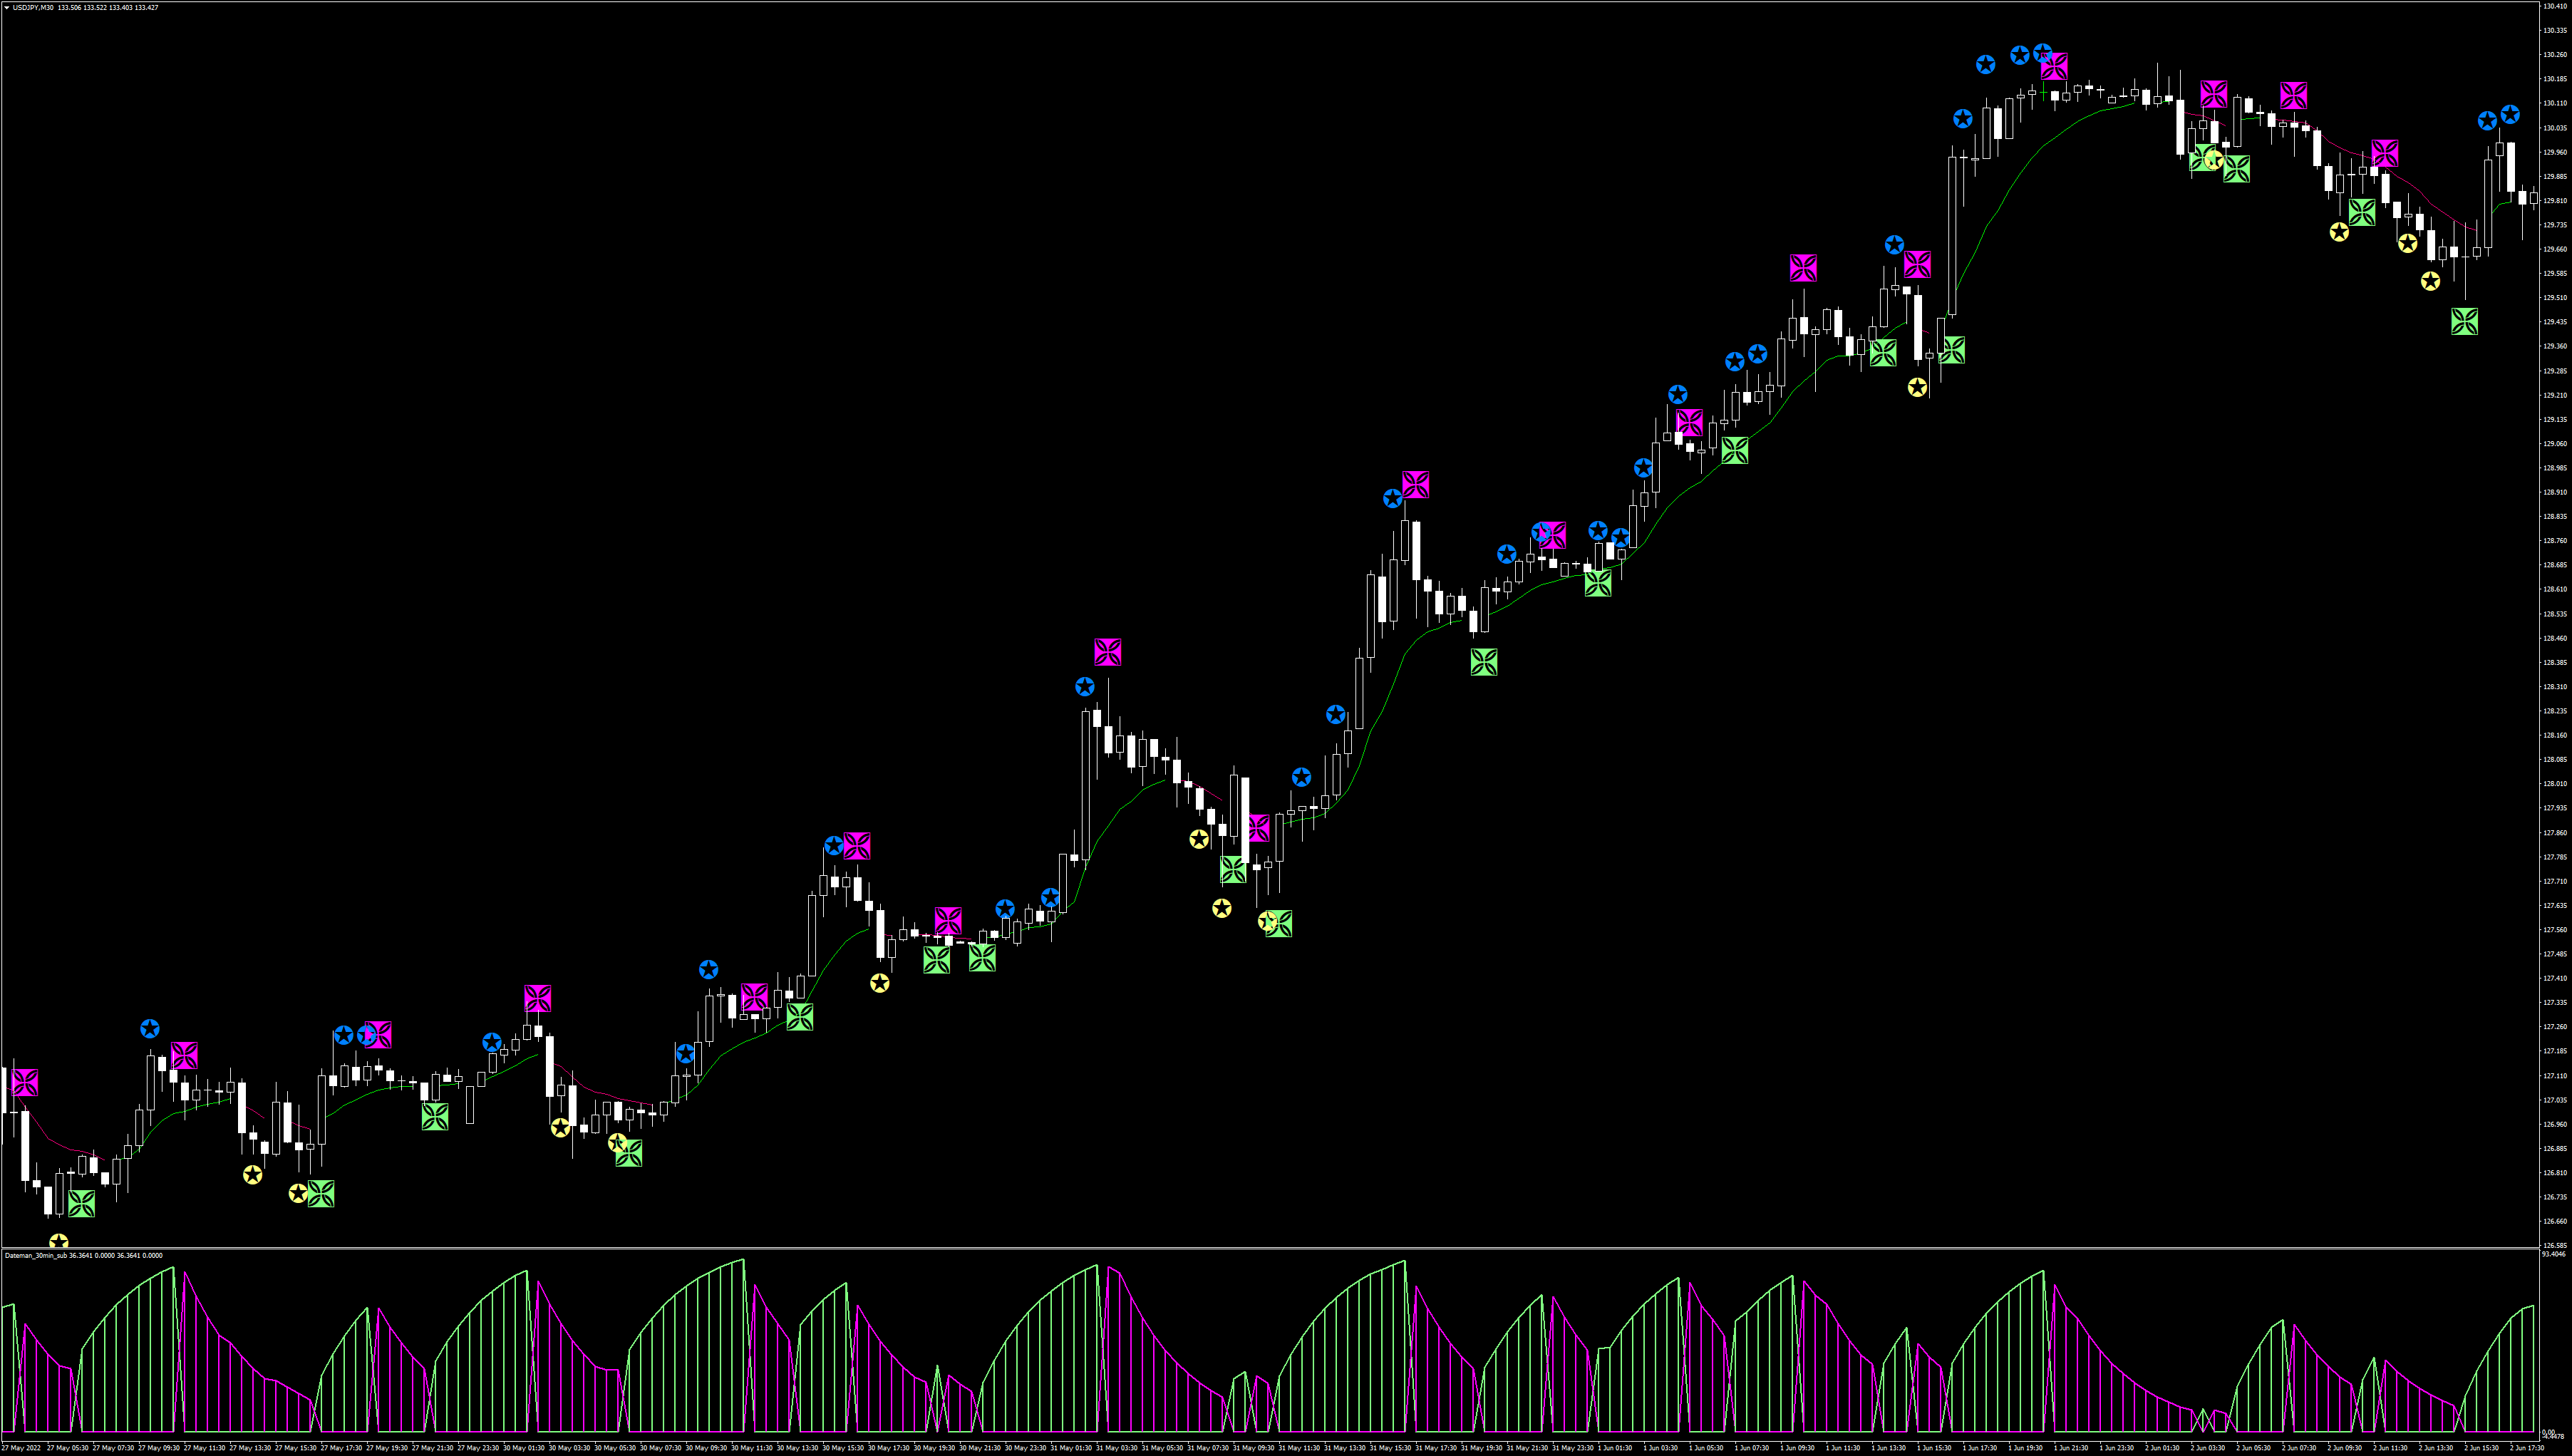Click the 130.410 price axis label
The height and width of the screenshot is (1456, 2572).
coord(2554,6)
